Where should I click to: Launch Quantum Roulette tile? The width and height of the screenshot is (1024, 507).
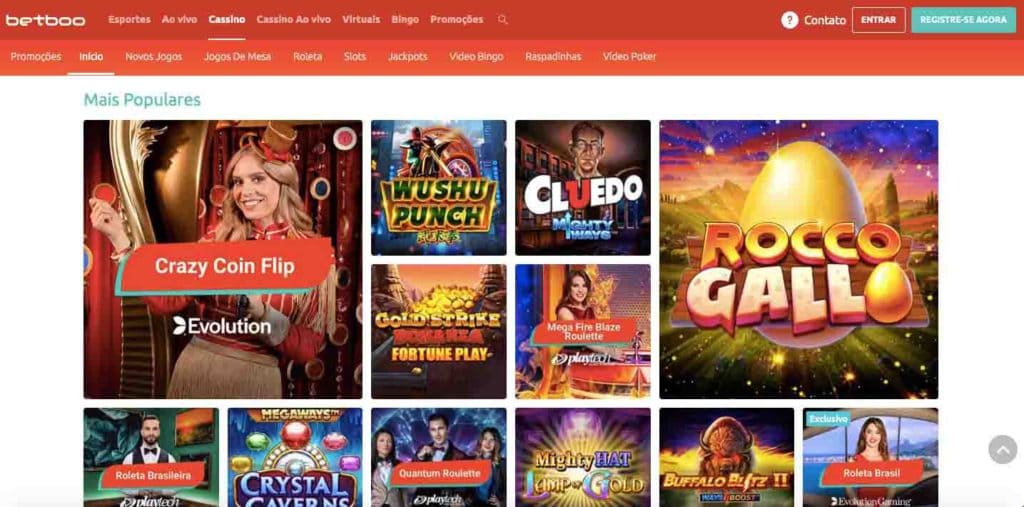coord(439,457)
